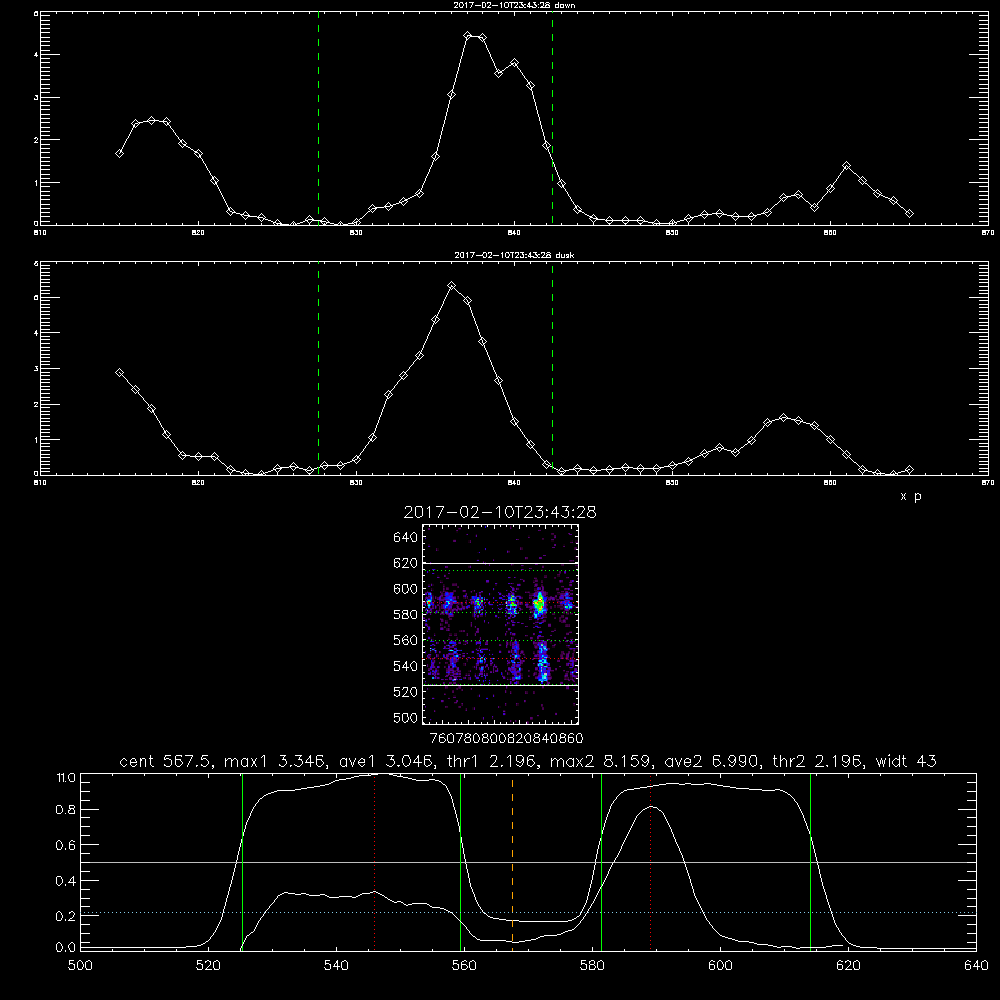Image resolution: width=1000 pixels, height=1000 pixels.
Task: Click the '0.4' y-axis label of bottom plot
Action: (x=66, y=881)
